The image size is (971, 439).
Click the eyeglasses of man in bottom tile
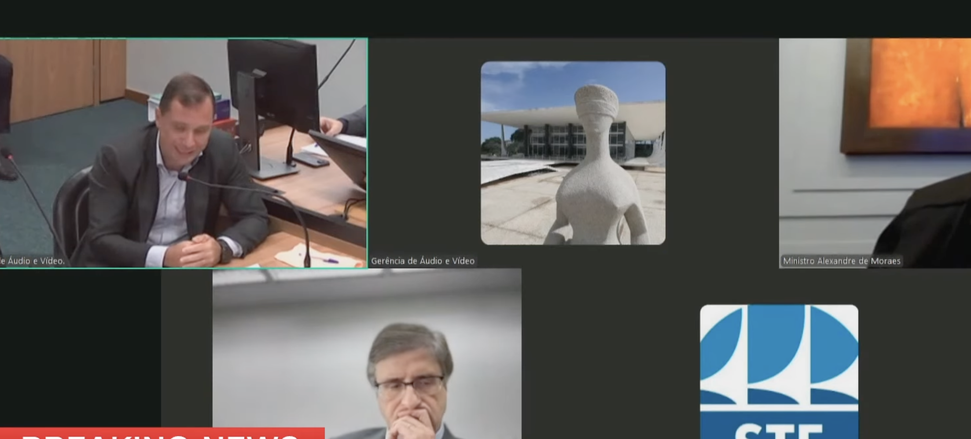pos(409,385)
